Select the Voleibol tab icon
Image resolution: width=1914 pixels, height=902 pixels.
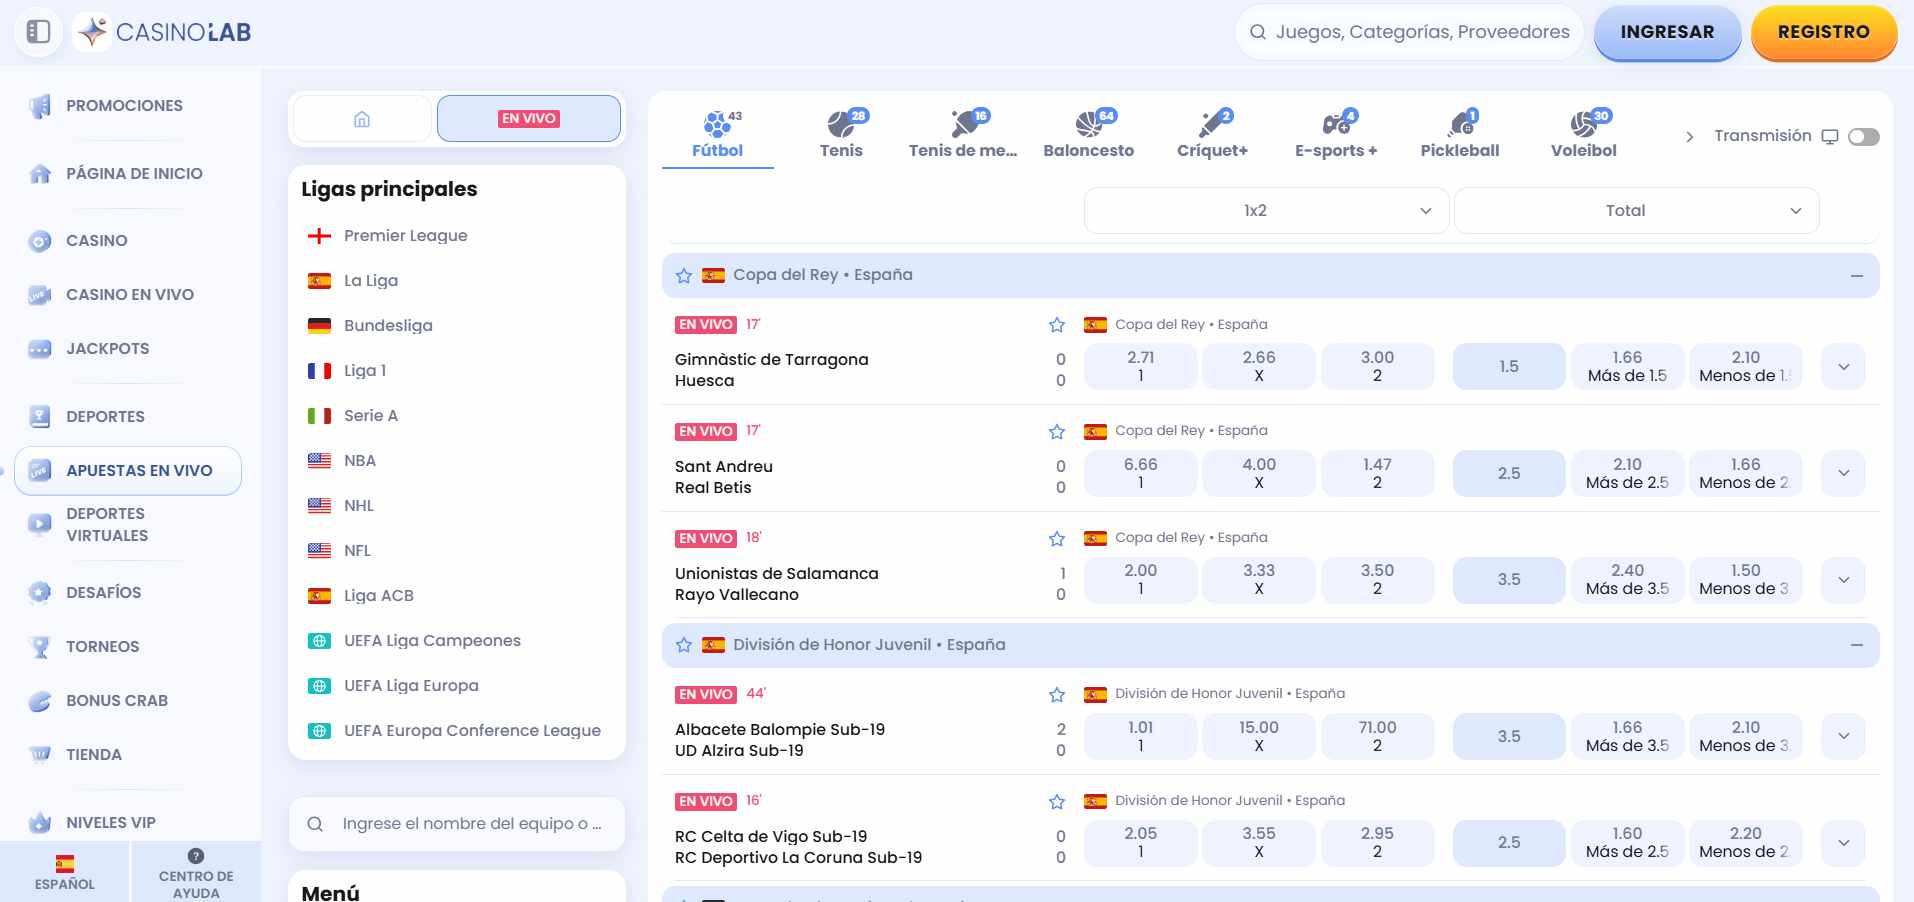[x=1584, y=124]
